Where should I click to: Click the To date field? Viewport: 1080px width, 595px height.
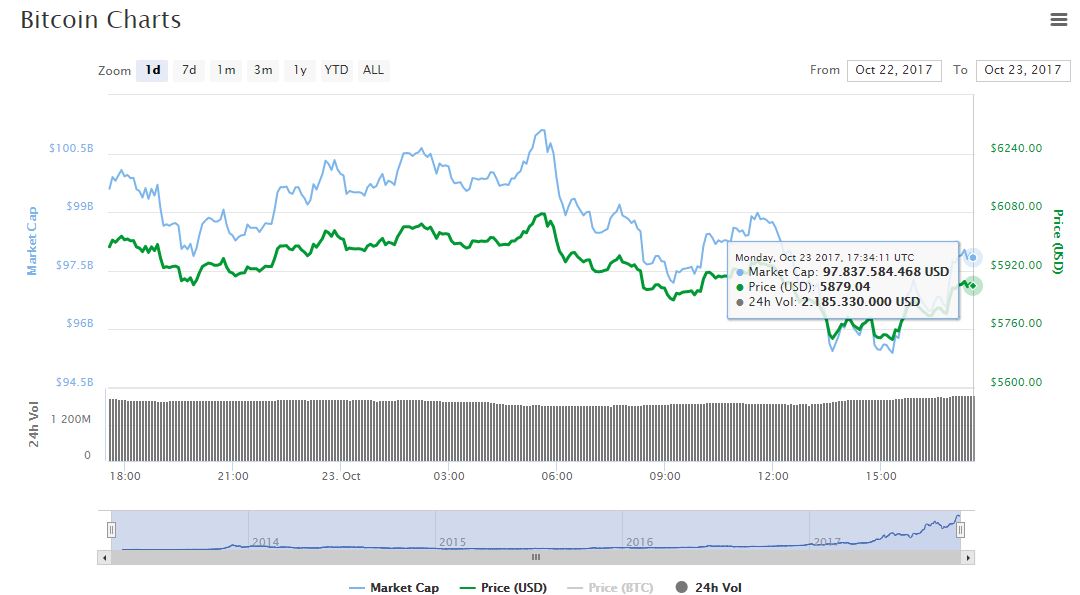click(x=1023, y=70)
